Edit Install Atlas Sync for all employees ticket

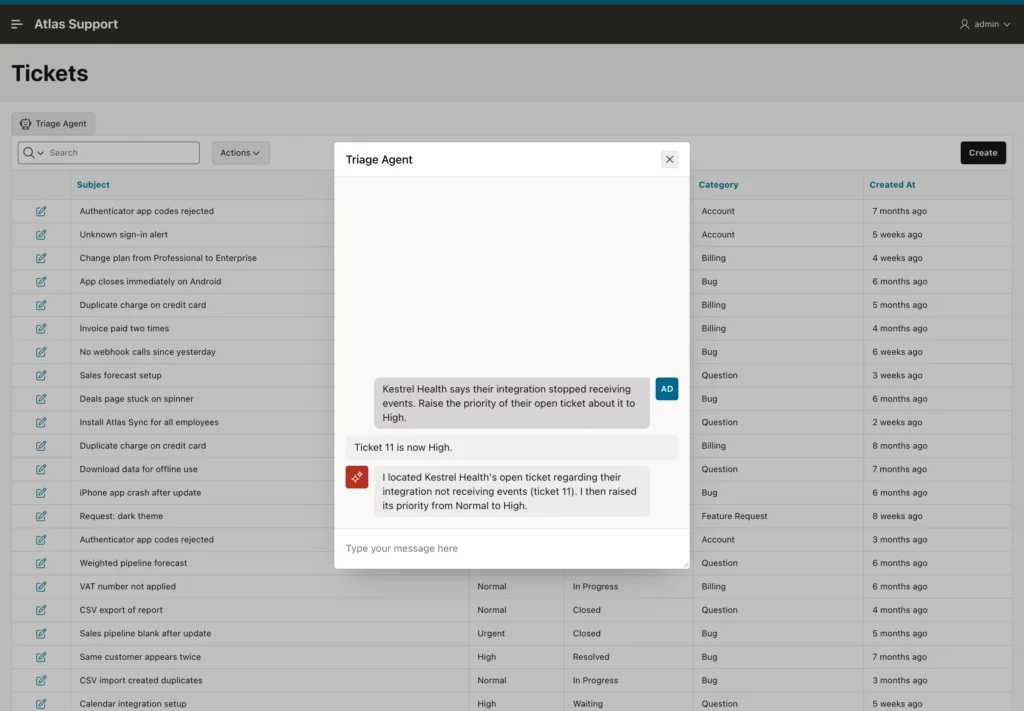pos(41,422)
